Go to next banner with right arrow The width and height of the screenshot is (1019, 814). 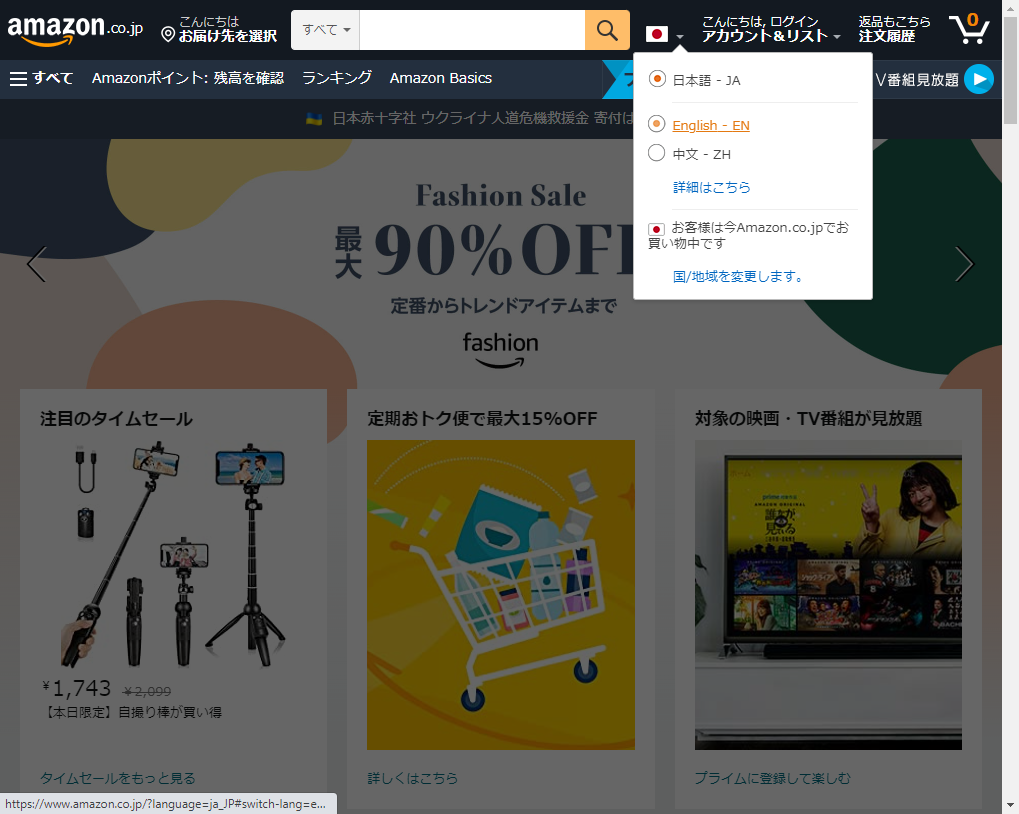tap(964, 264)
